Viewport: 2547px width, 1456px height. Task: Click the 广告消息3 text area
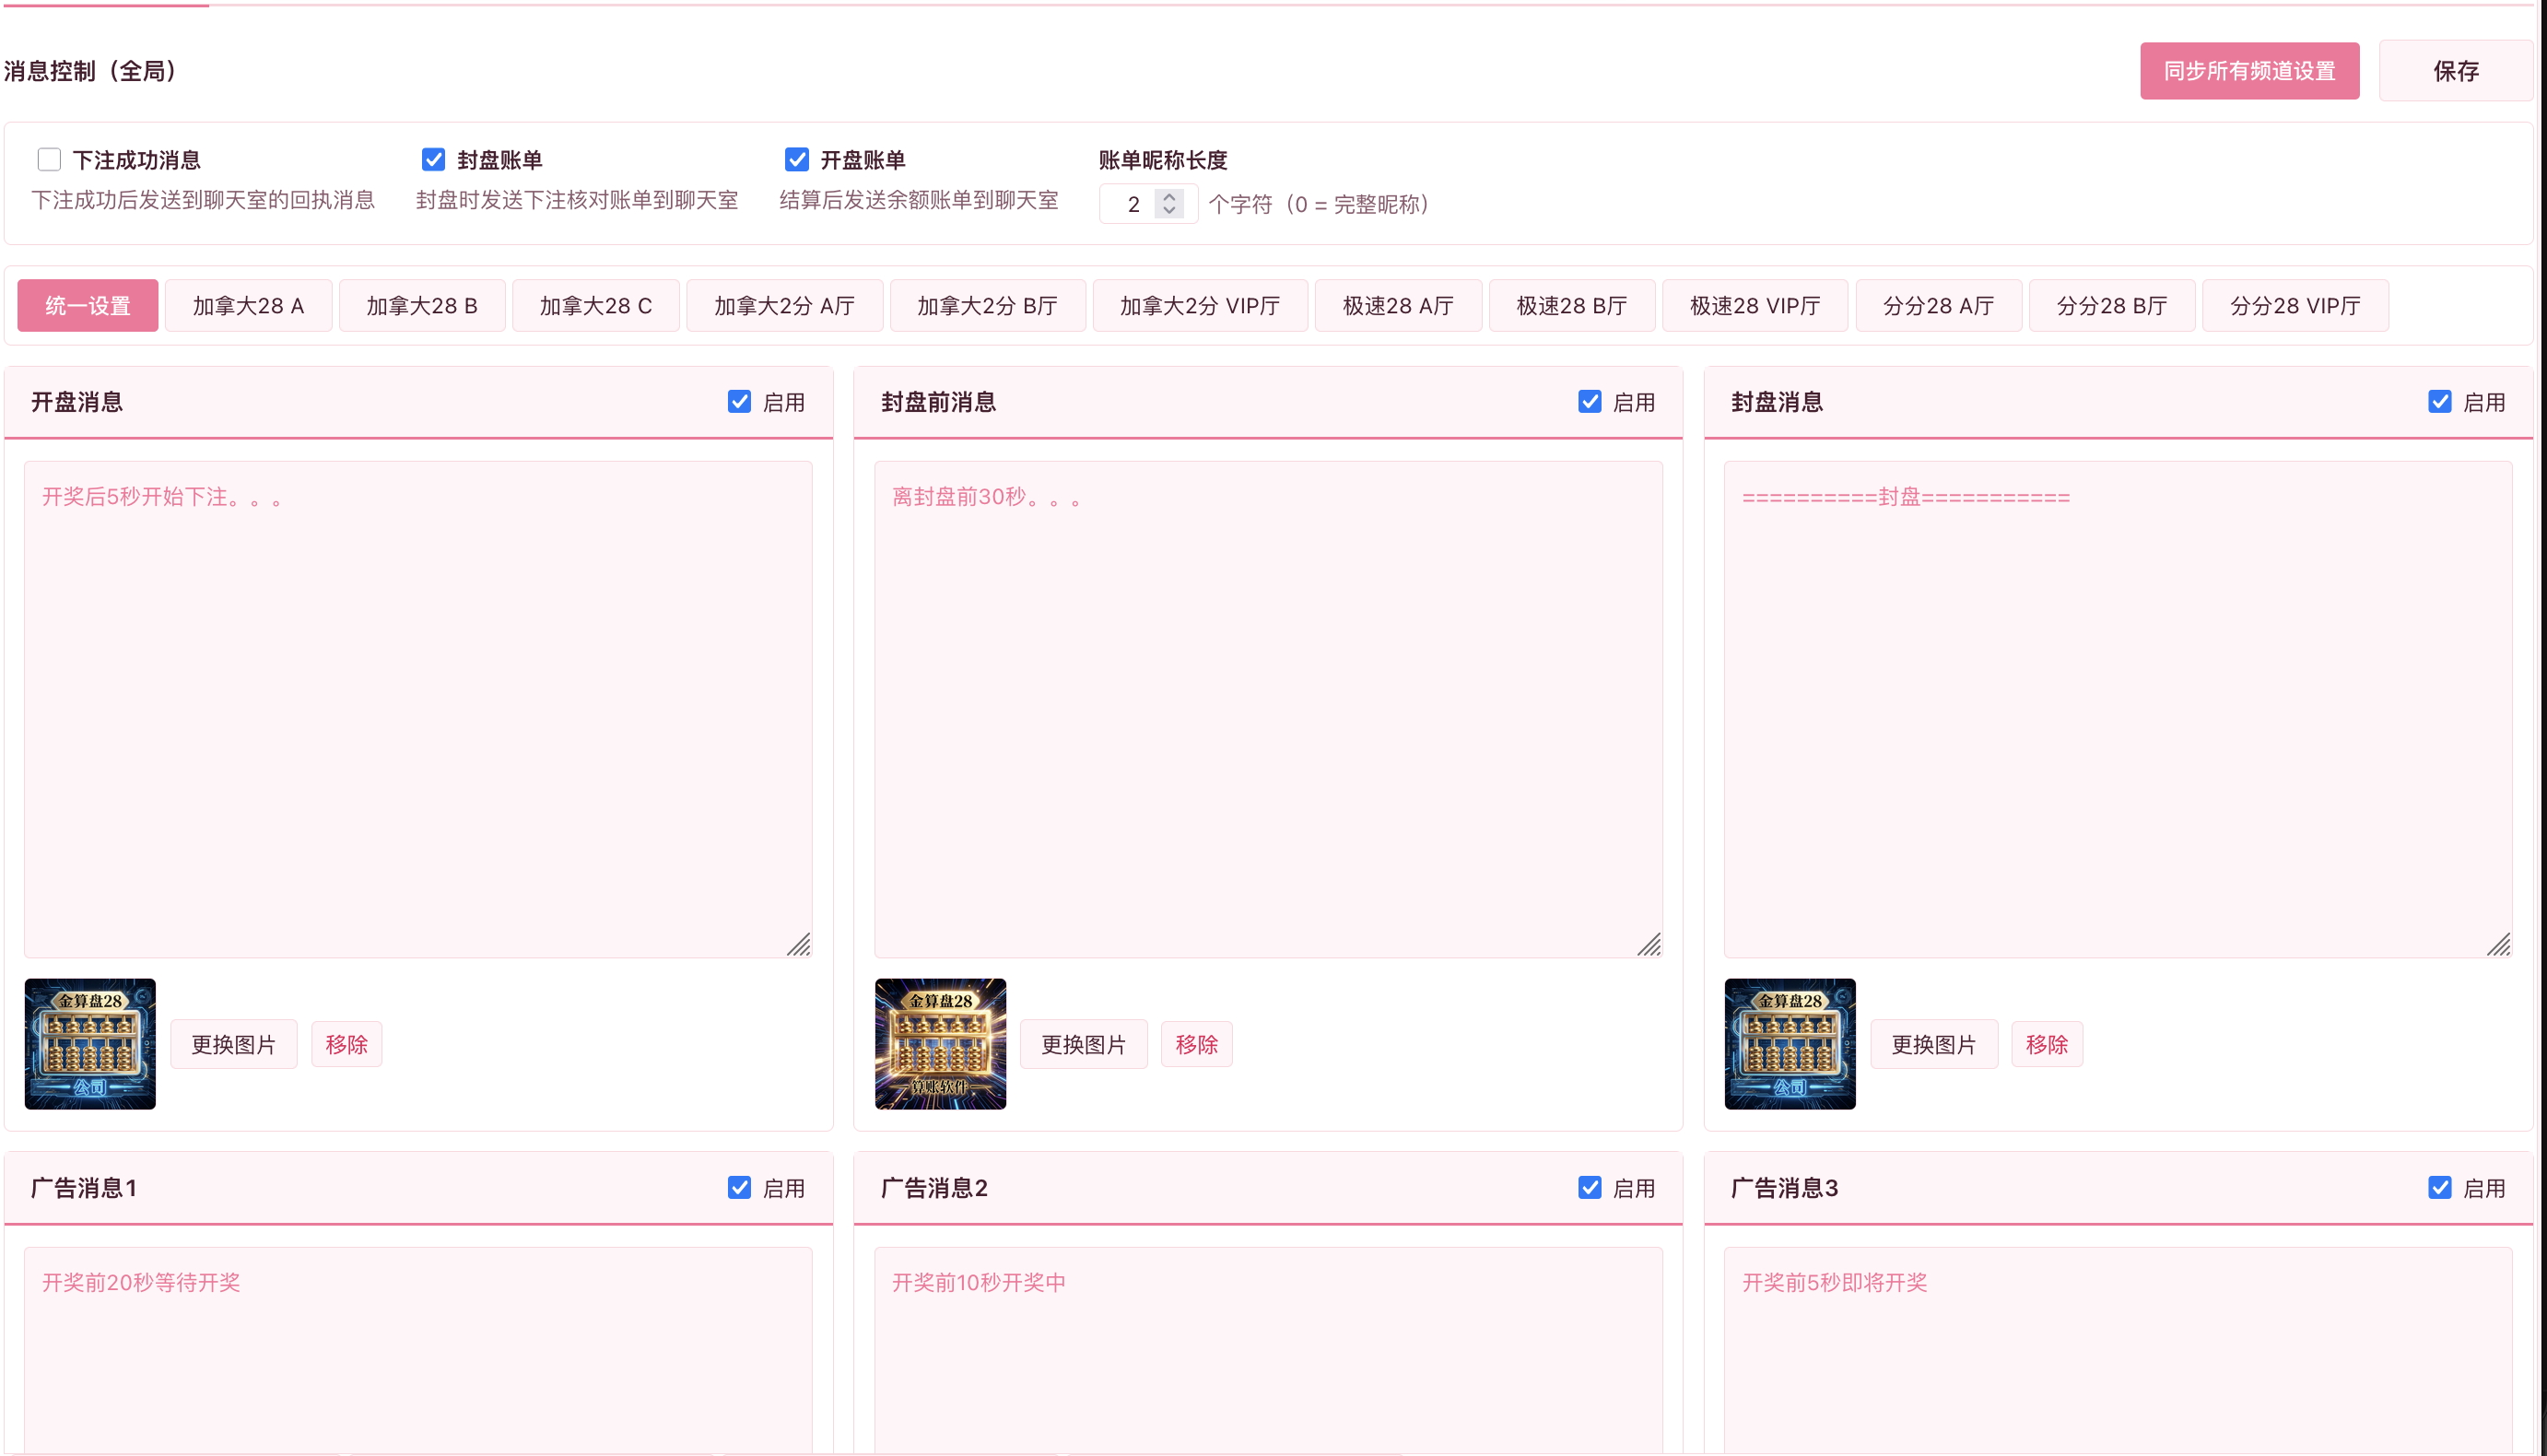[x=2118, y=1350]
